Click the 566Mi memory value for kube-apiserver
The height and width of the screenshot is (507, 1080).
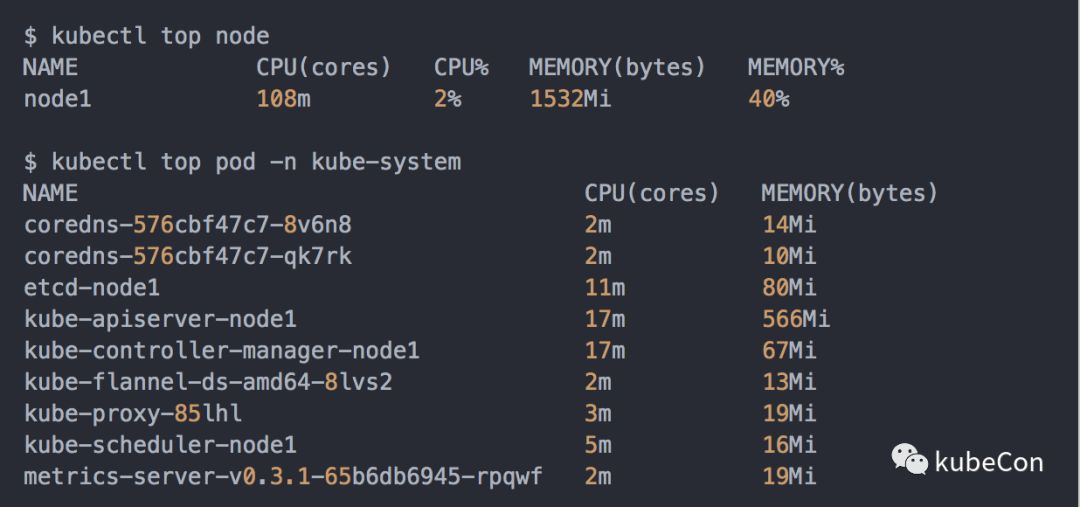pyautogui.click(x=796, y=319)
